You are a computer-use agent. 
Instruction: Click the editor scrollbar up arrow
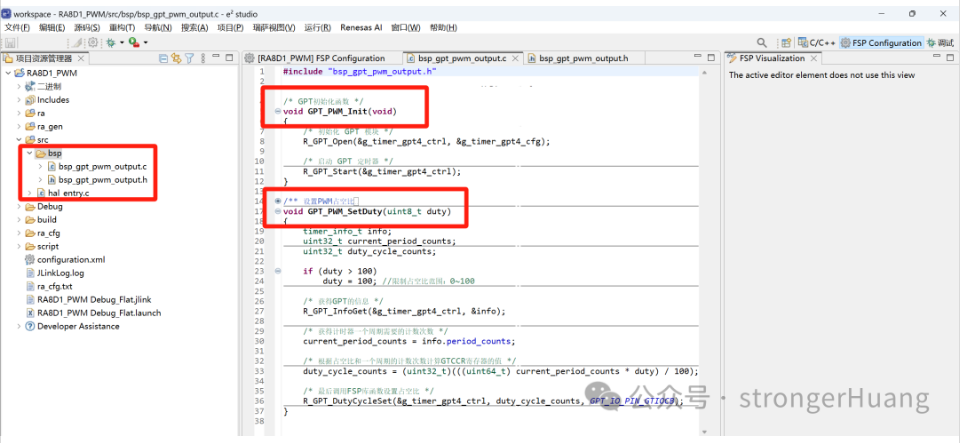click(704, 73)
